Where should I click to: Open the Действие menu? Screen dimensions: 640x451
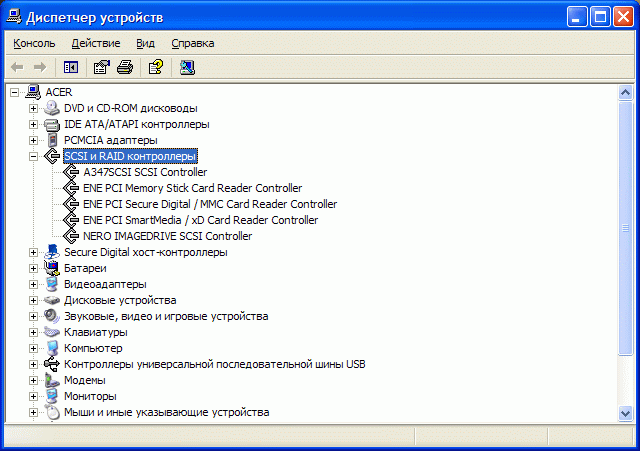click(x=96, y=43)
